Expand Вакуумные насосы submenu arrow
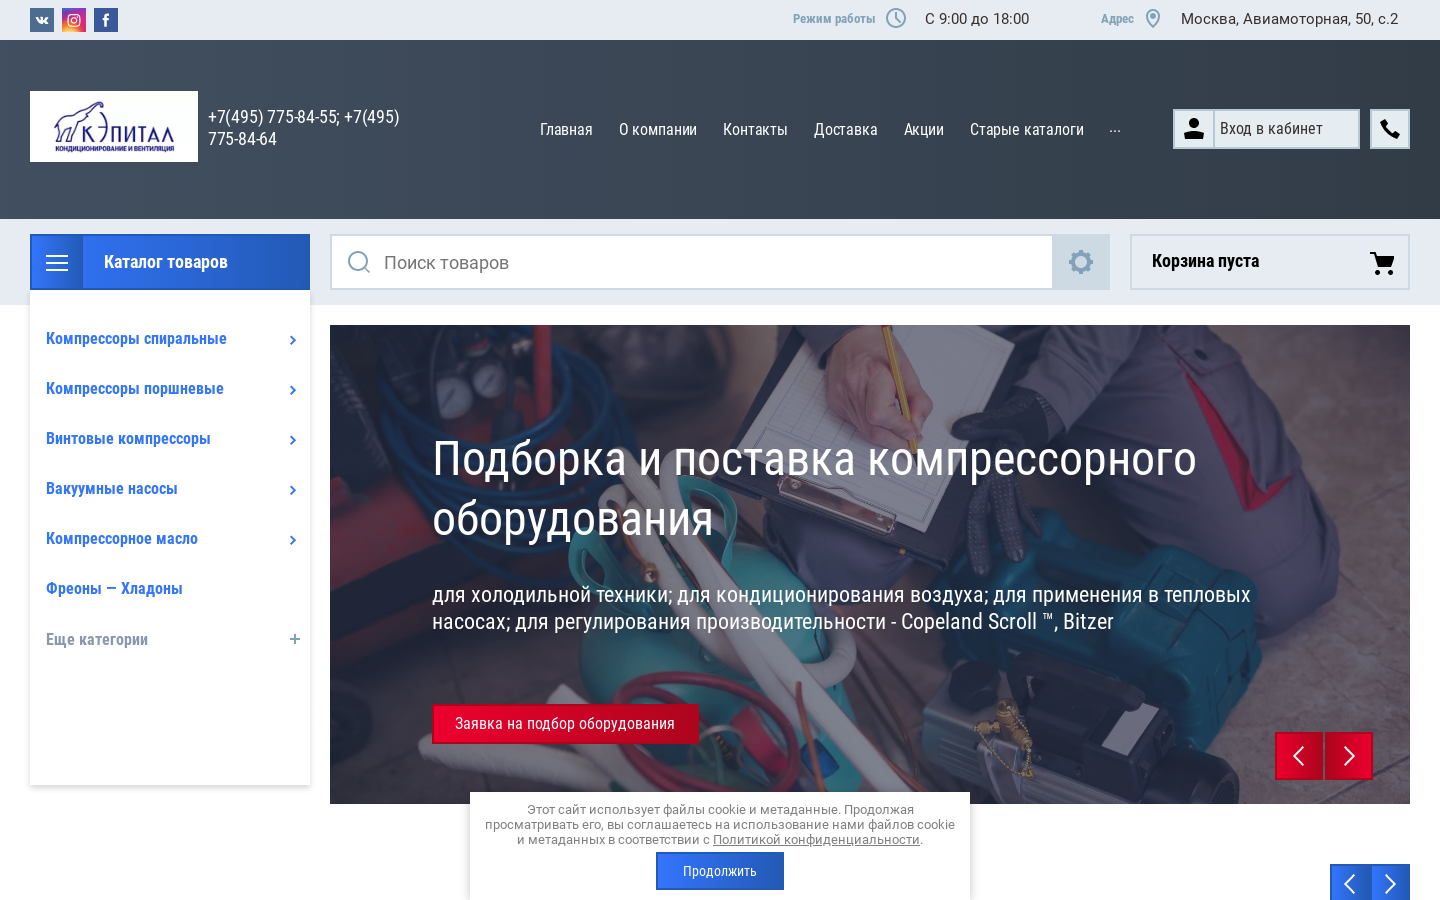Viewport: 1440px width, 900px height. [x=293, y=490]
